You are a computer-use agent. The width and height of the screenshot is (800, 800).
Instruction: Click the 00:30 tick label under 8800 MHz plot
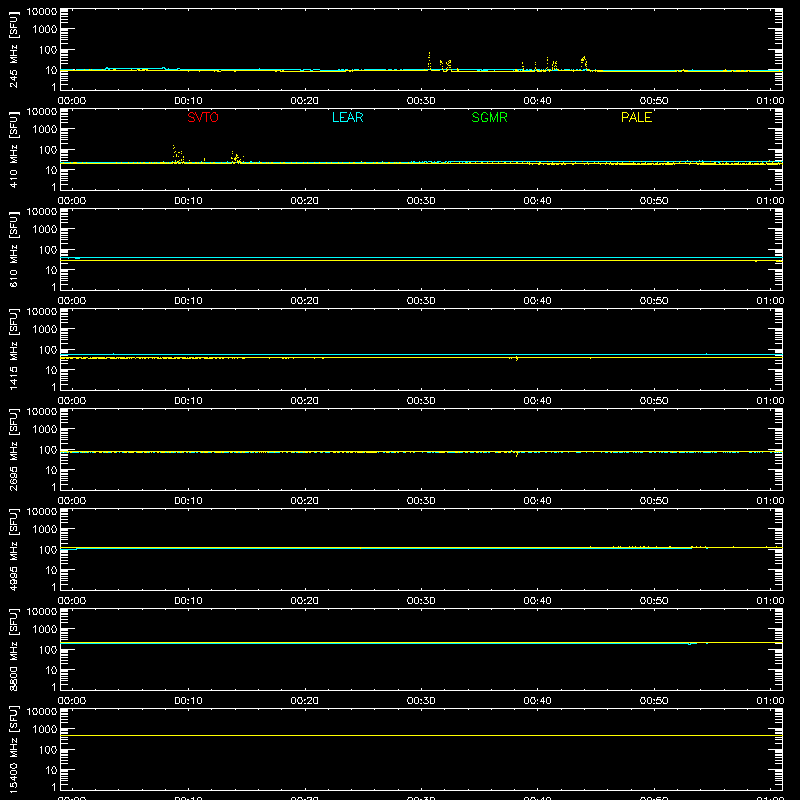(x=421, y=701)
